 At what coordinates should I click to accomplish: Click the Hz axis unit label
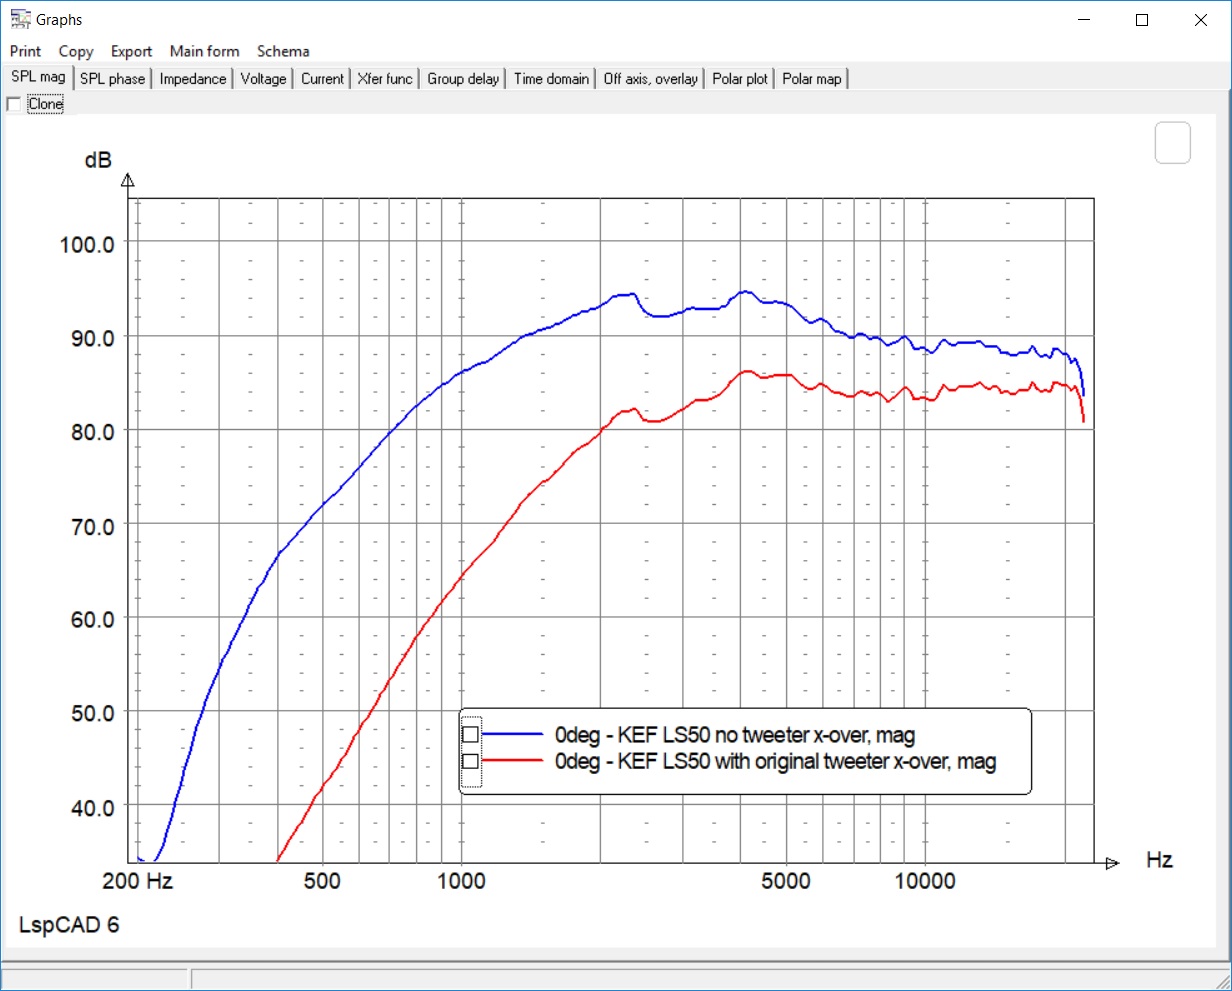[1159, 860]
